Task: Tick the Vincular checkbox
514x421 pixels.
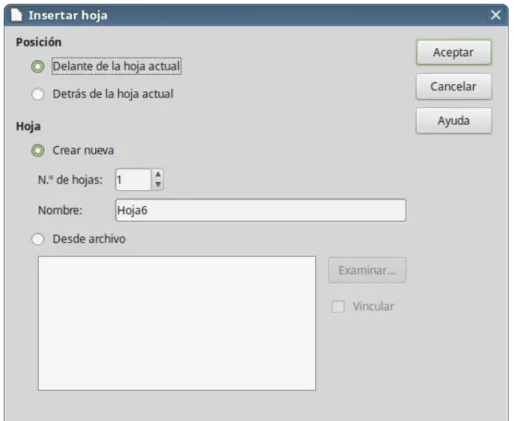Action: [x=338, y=307]
